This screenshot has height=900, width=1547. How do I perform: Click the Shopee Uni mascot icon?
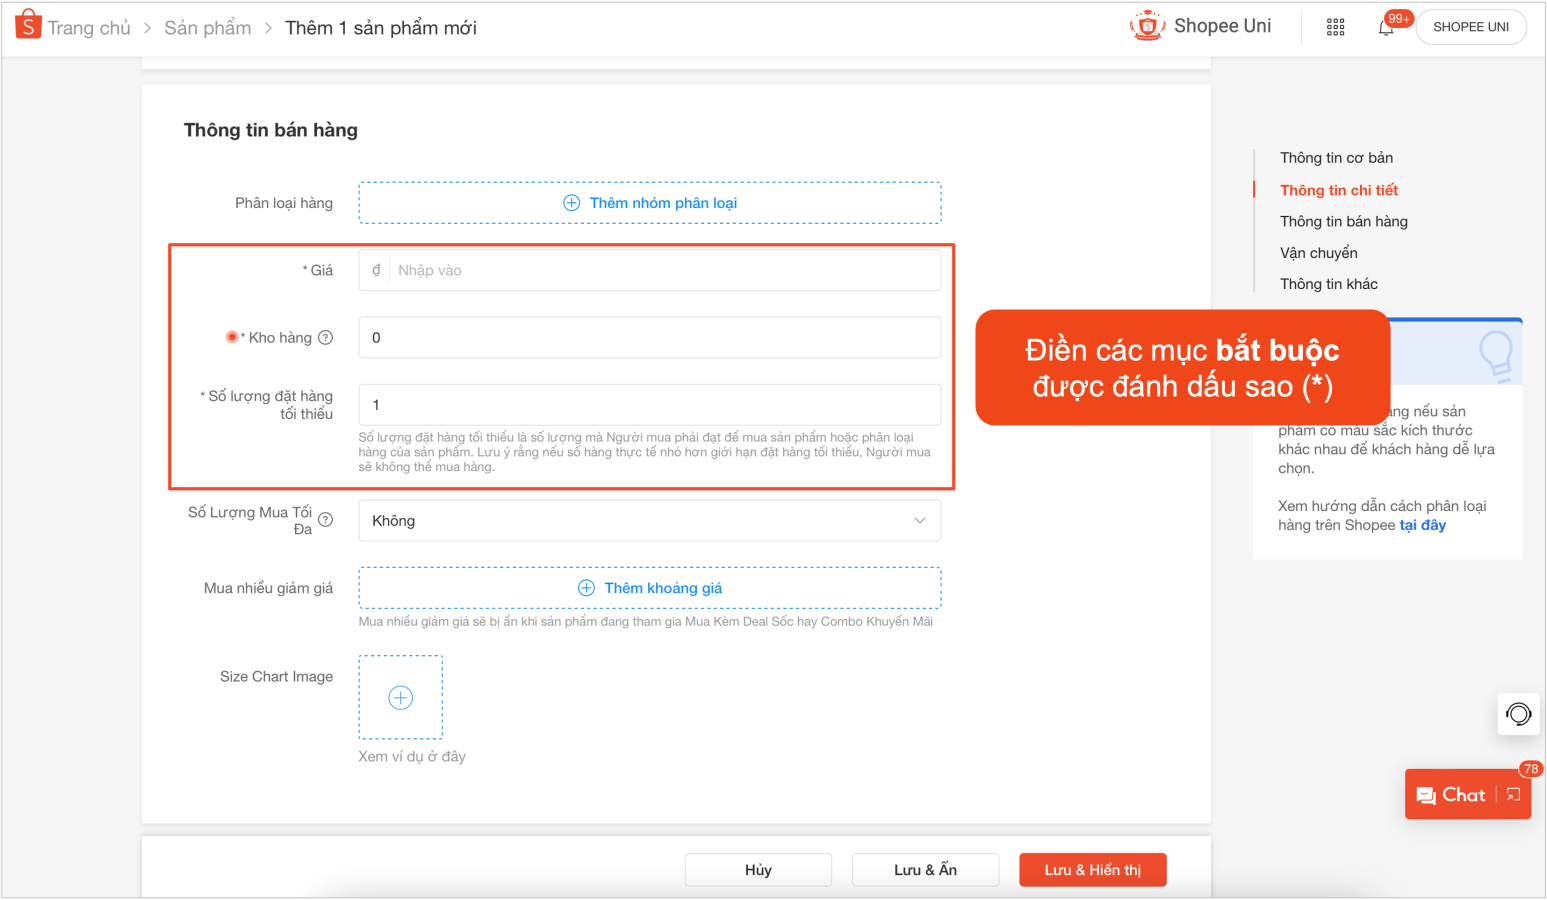(1147, 26)
